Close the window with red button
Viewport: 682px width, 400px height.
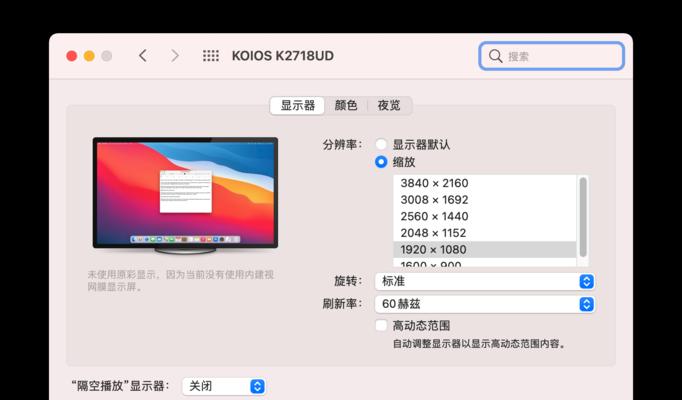(72, 56)
